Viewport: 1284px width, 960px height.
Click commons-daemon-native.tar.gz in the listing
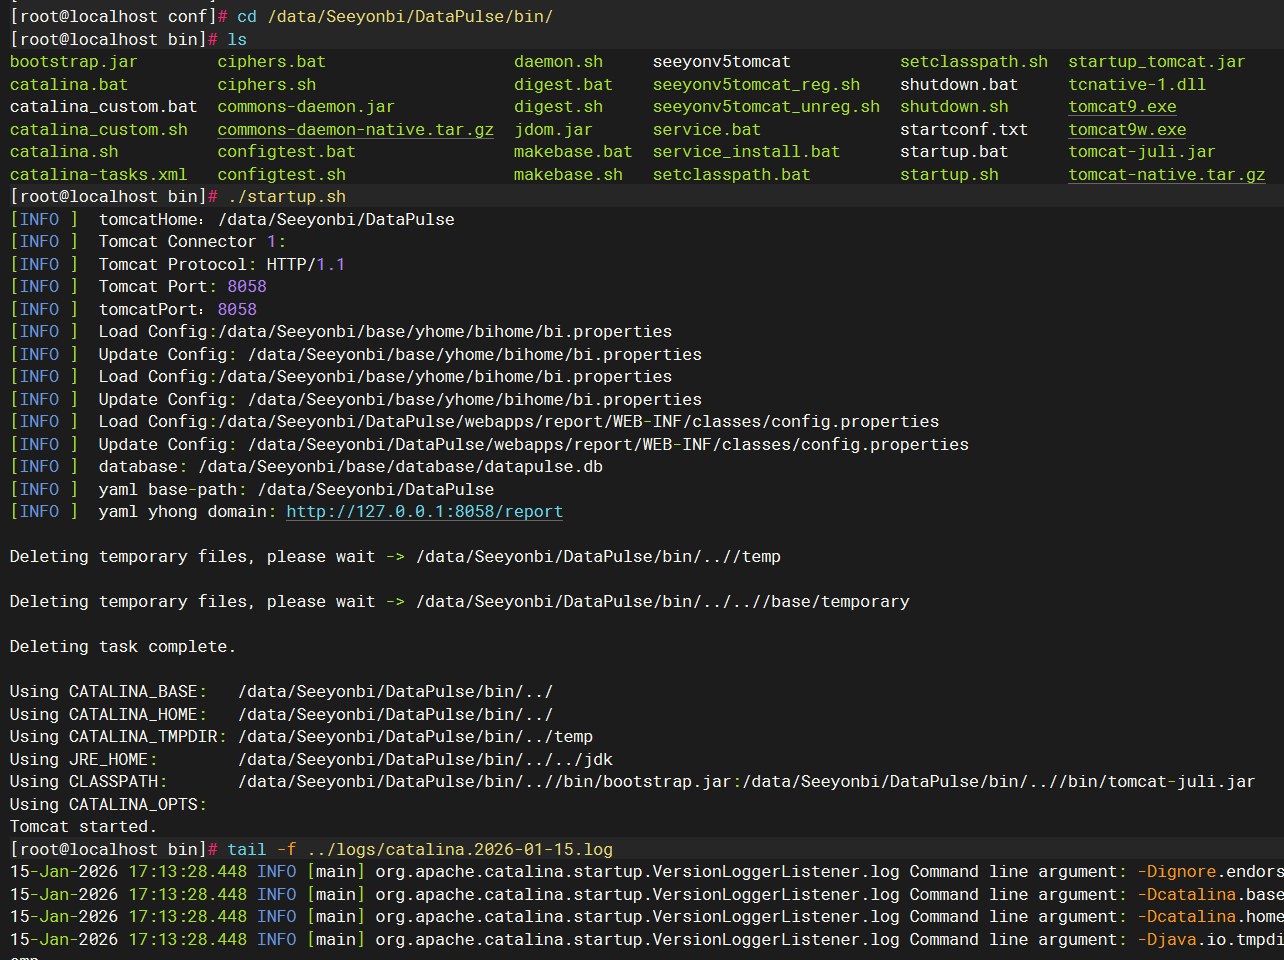[x=355, y=130]
